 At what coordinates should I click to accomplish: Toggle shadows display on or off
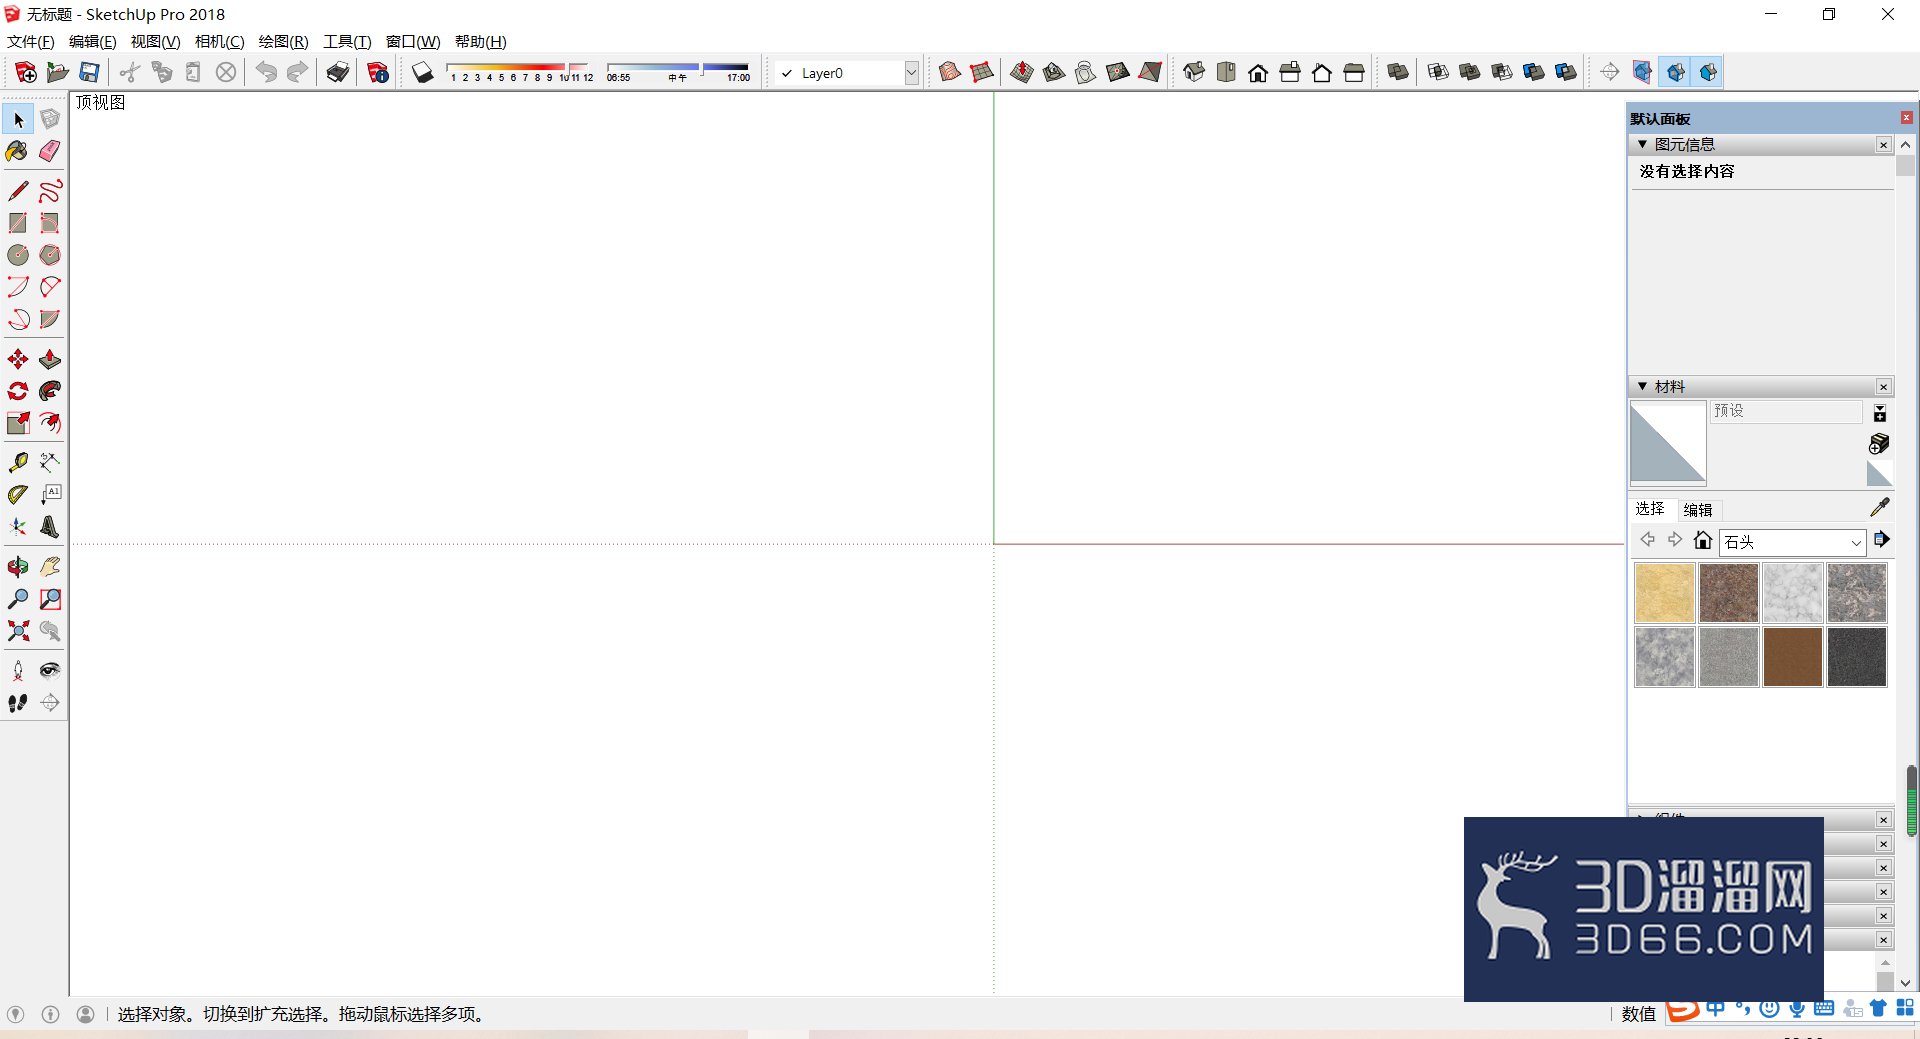tap(423, 72)
